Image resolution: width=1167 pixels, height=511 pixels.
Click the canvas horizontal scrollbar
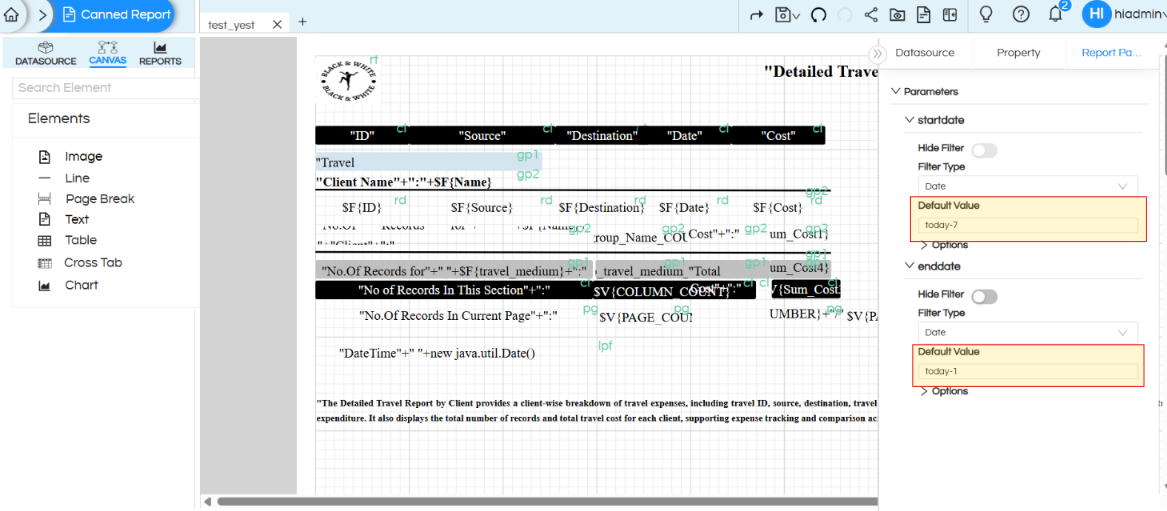(547, 501)
